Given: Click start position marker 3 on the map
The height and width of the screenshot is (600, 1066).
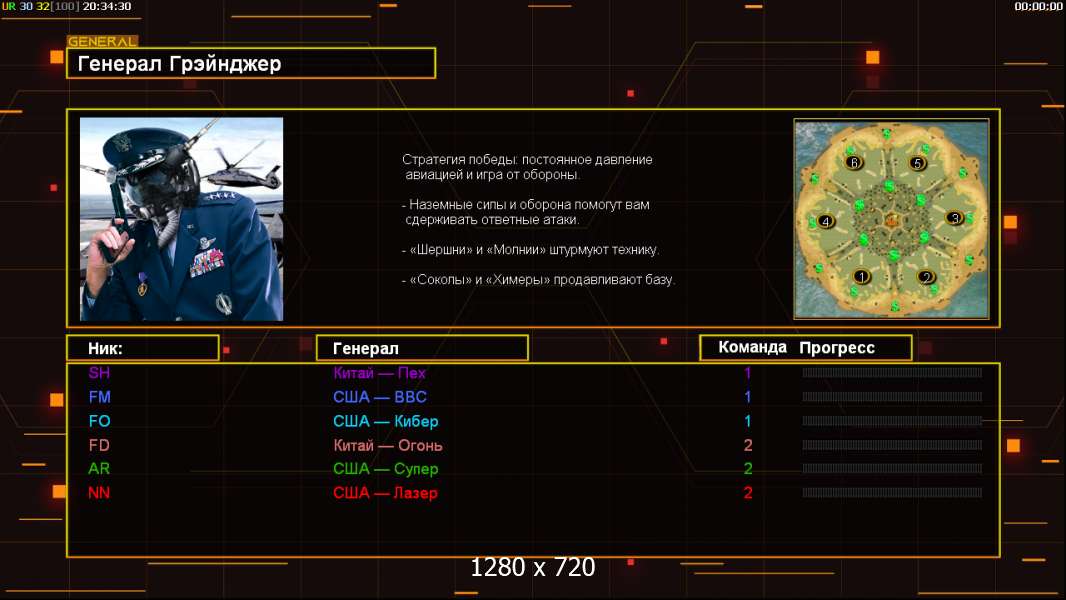Looking at the screenshot, I should (955, 218).
